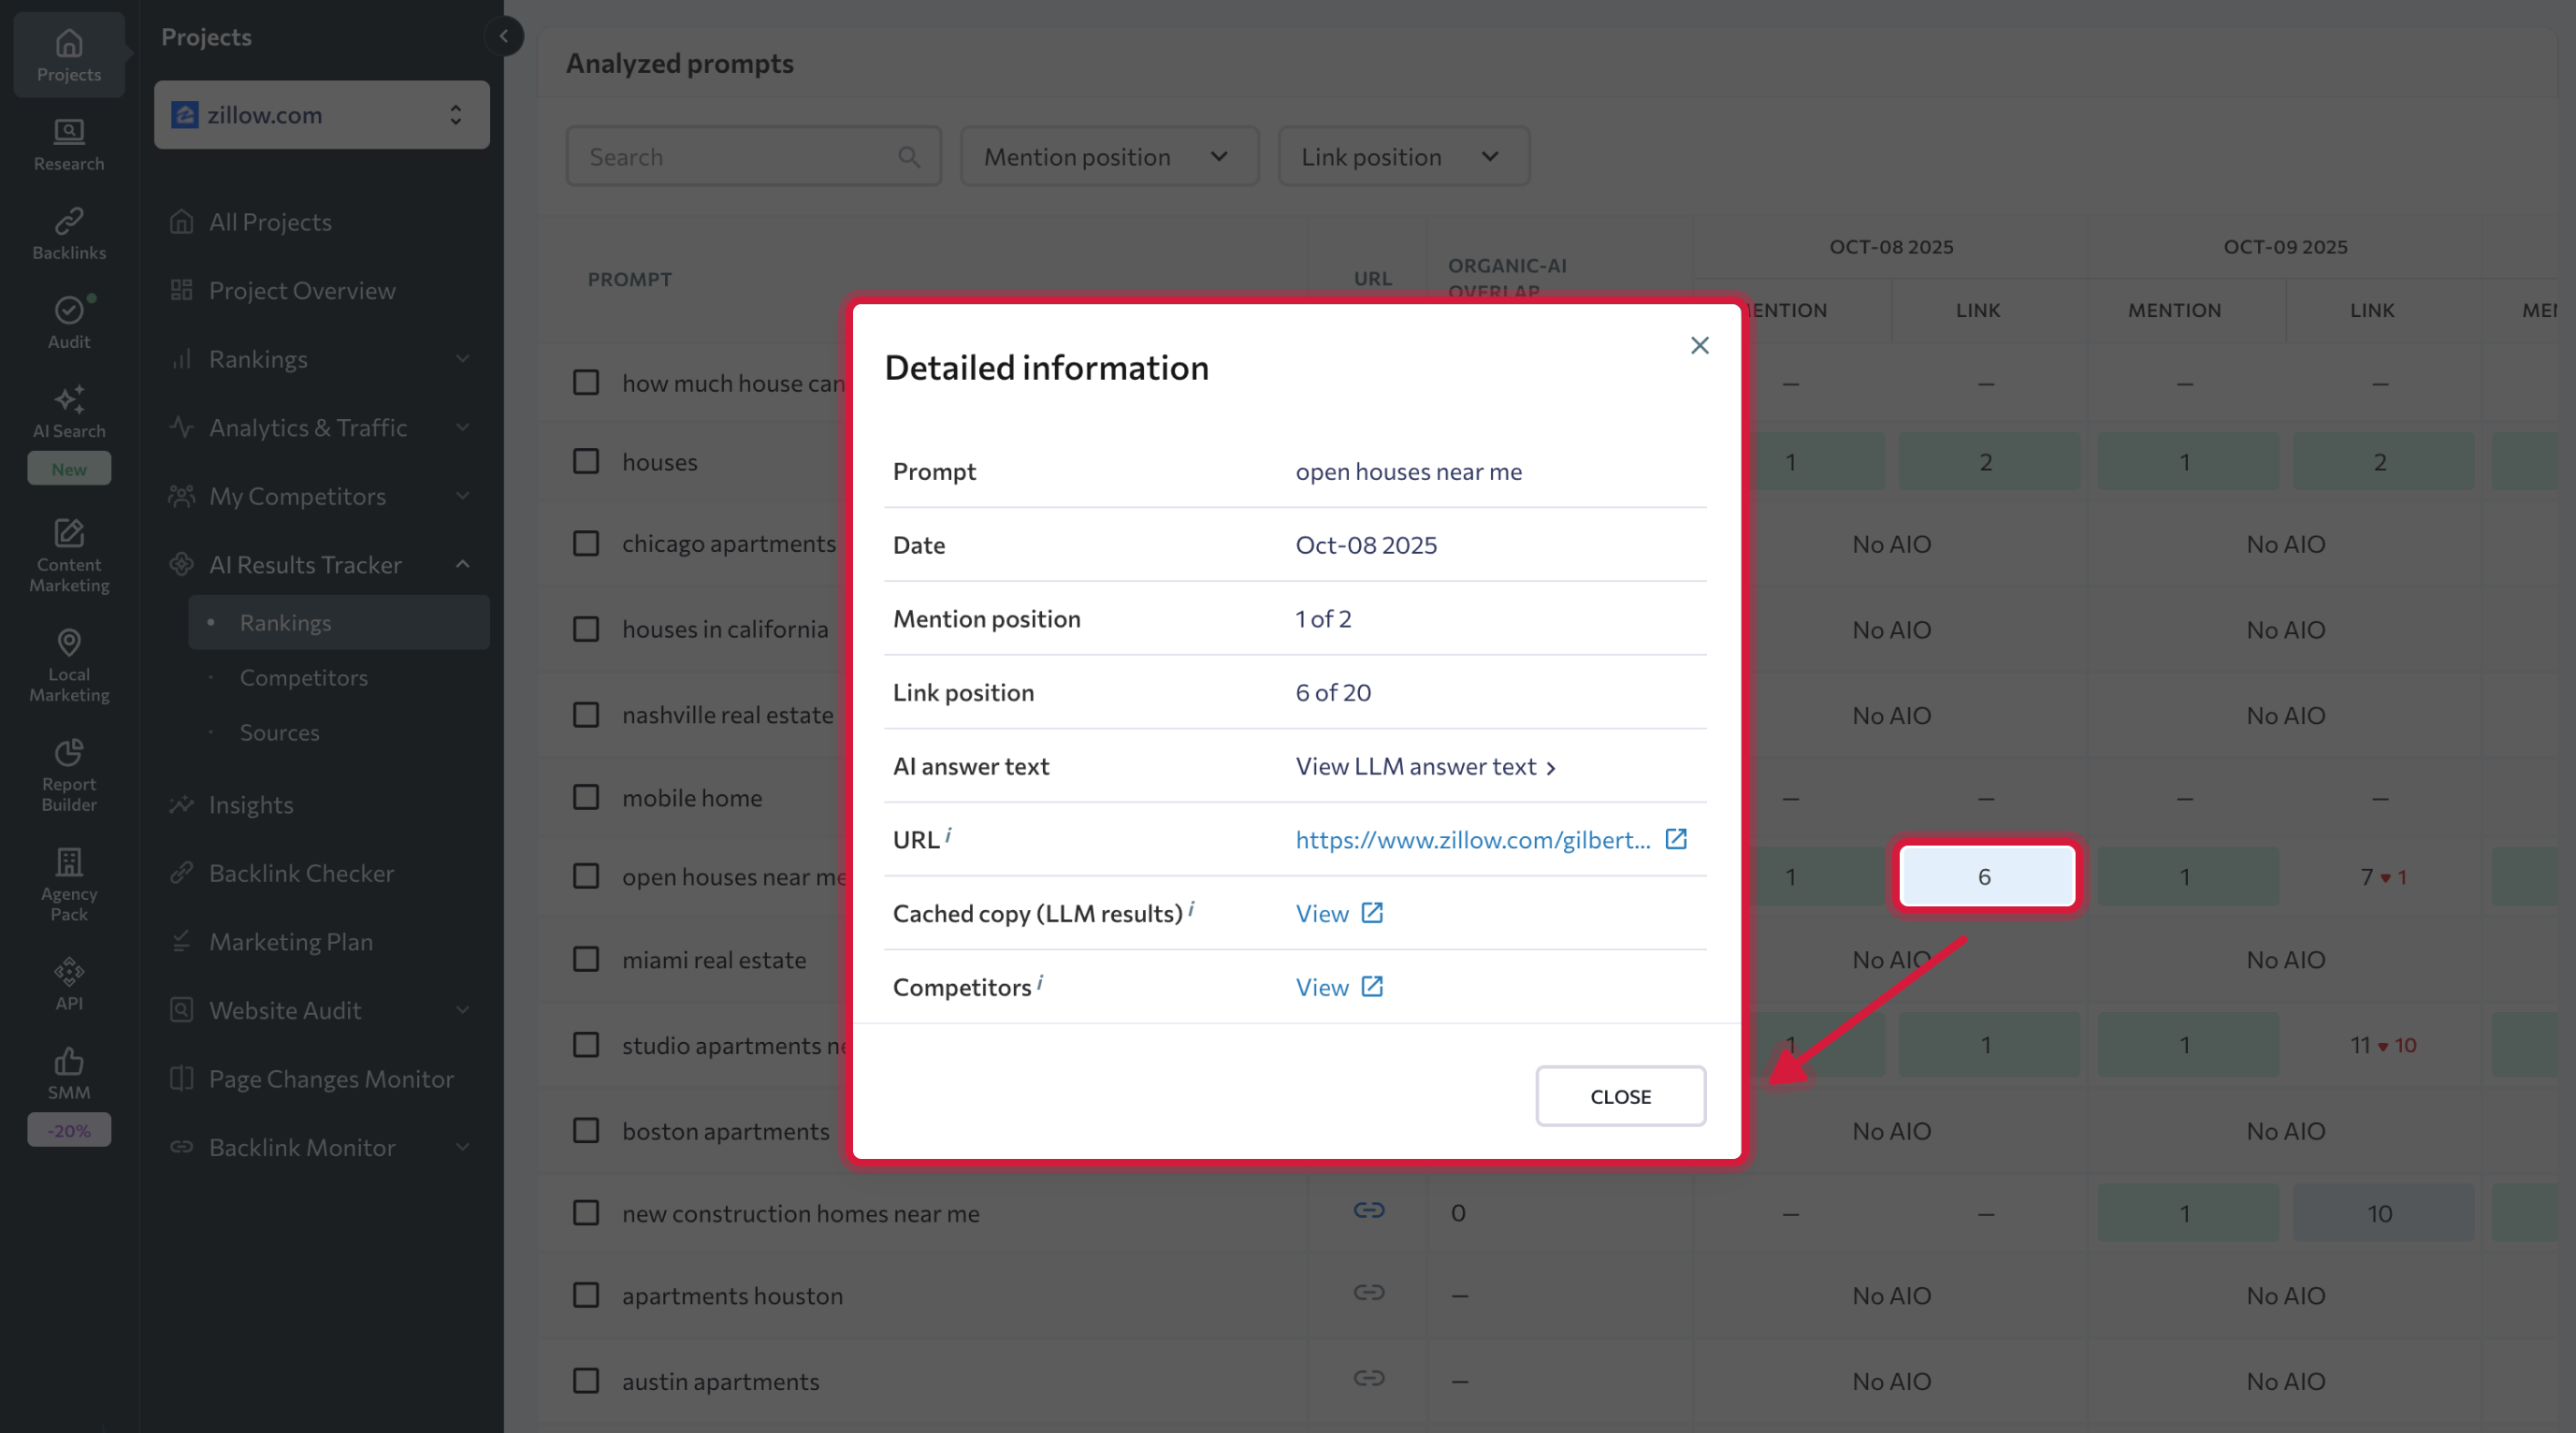This screenshot has width=2576, height=1433.
Task: Select the austin apartments checkbox
Action: coord(586,1380)
